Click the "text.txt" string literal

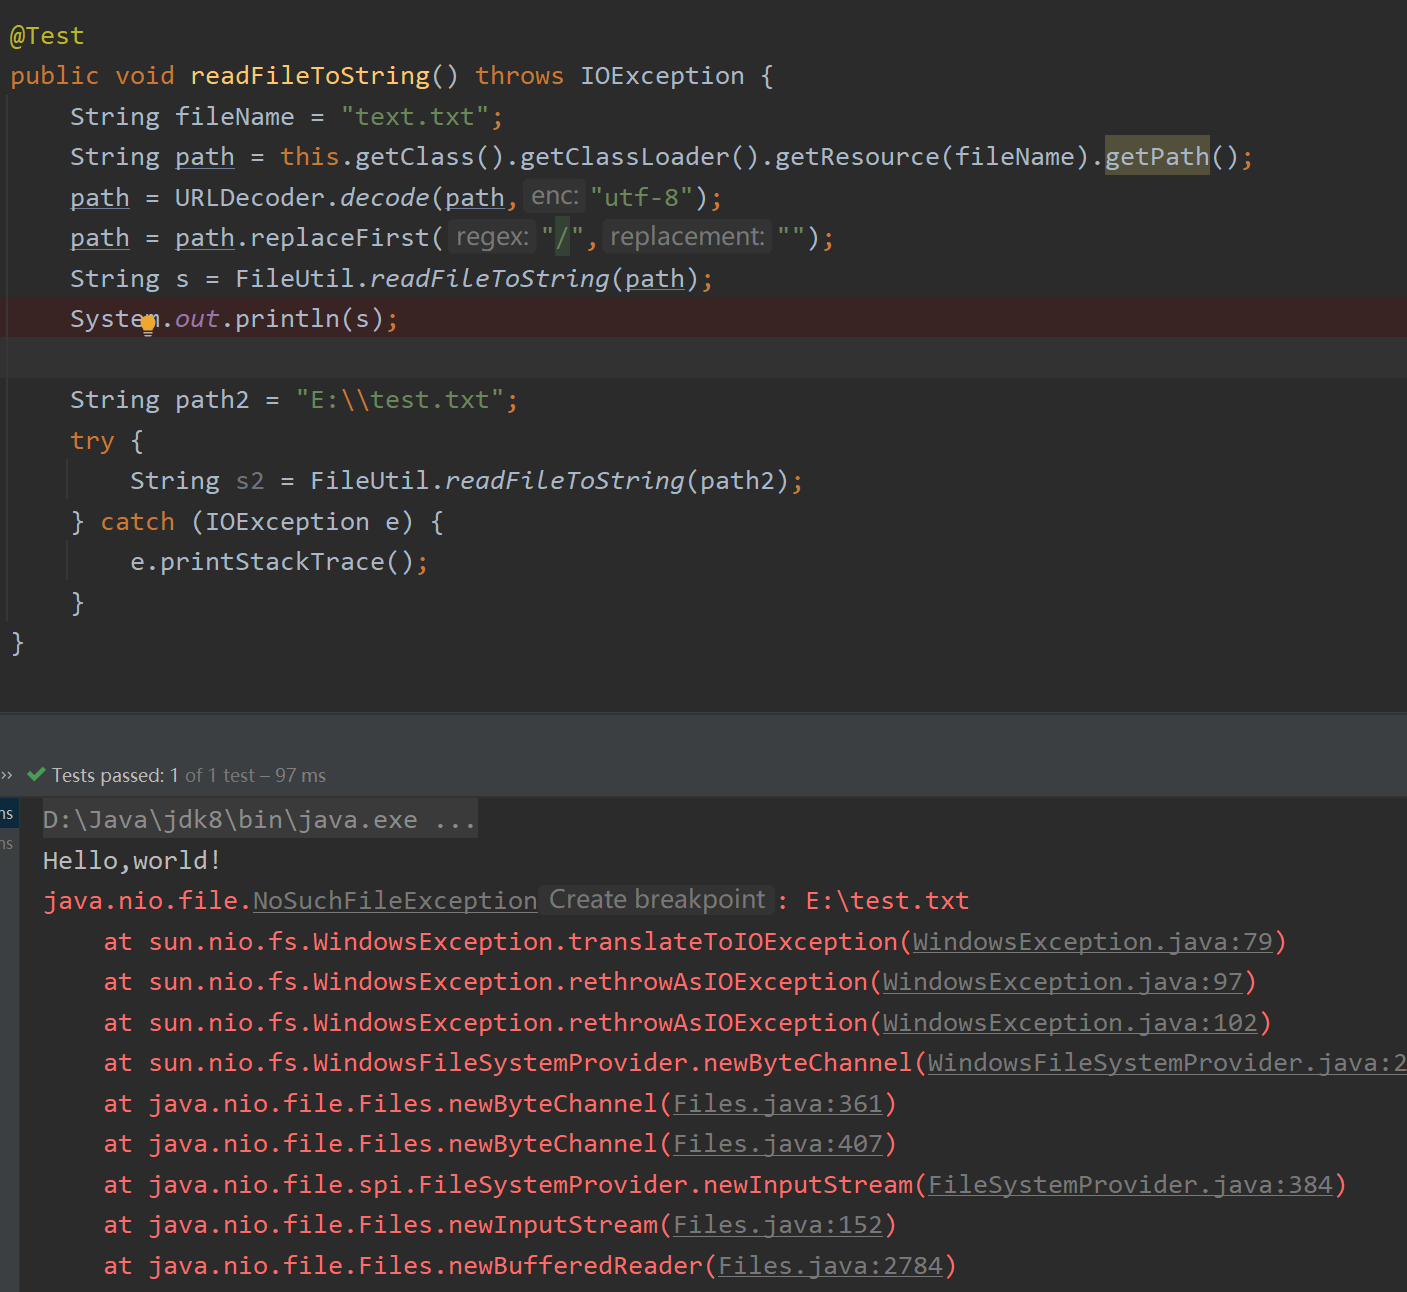click(x=415, y=117)
